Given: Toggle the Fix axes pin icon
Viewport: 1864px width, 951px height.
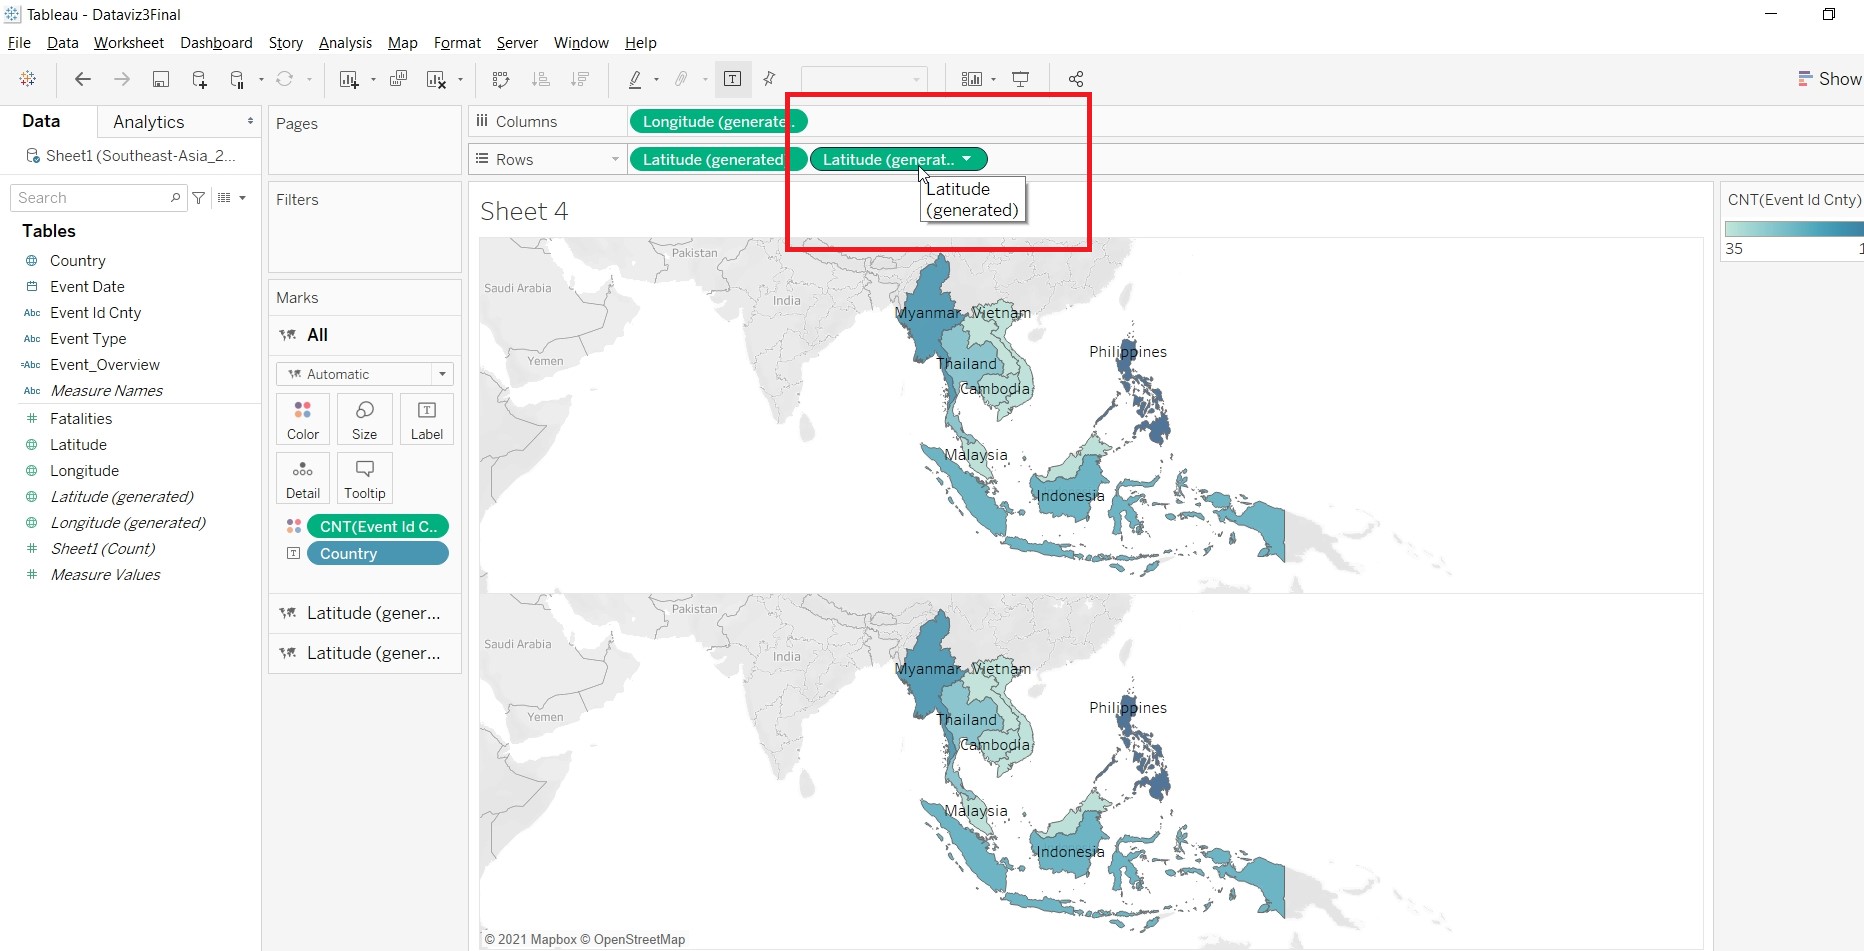Looking at the screenshot, I should click(769, 79).
